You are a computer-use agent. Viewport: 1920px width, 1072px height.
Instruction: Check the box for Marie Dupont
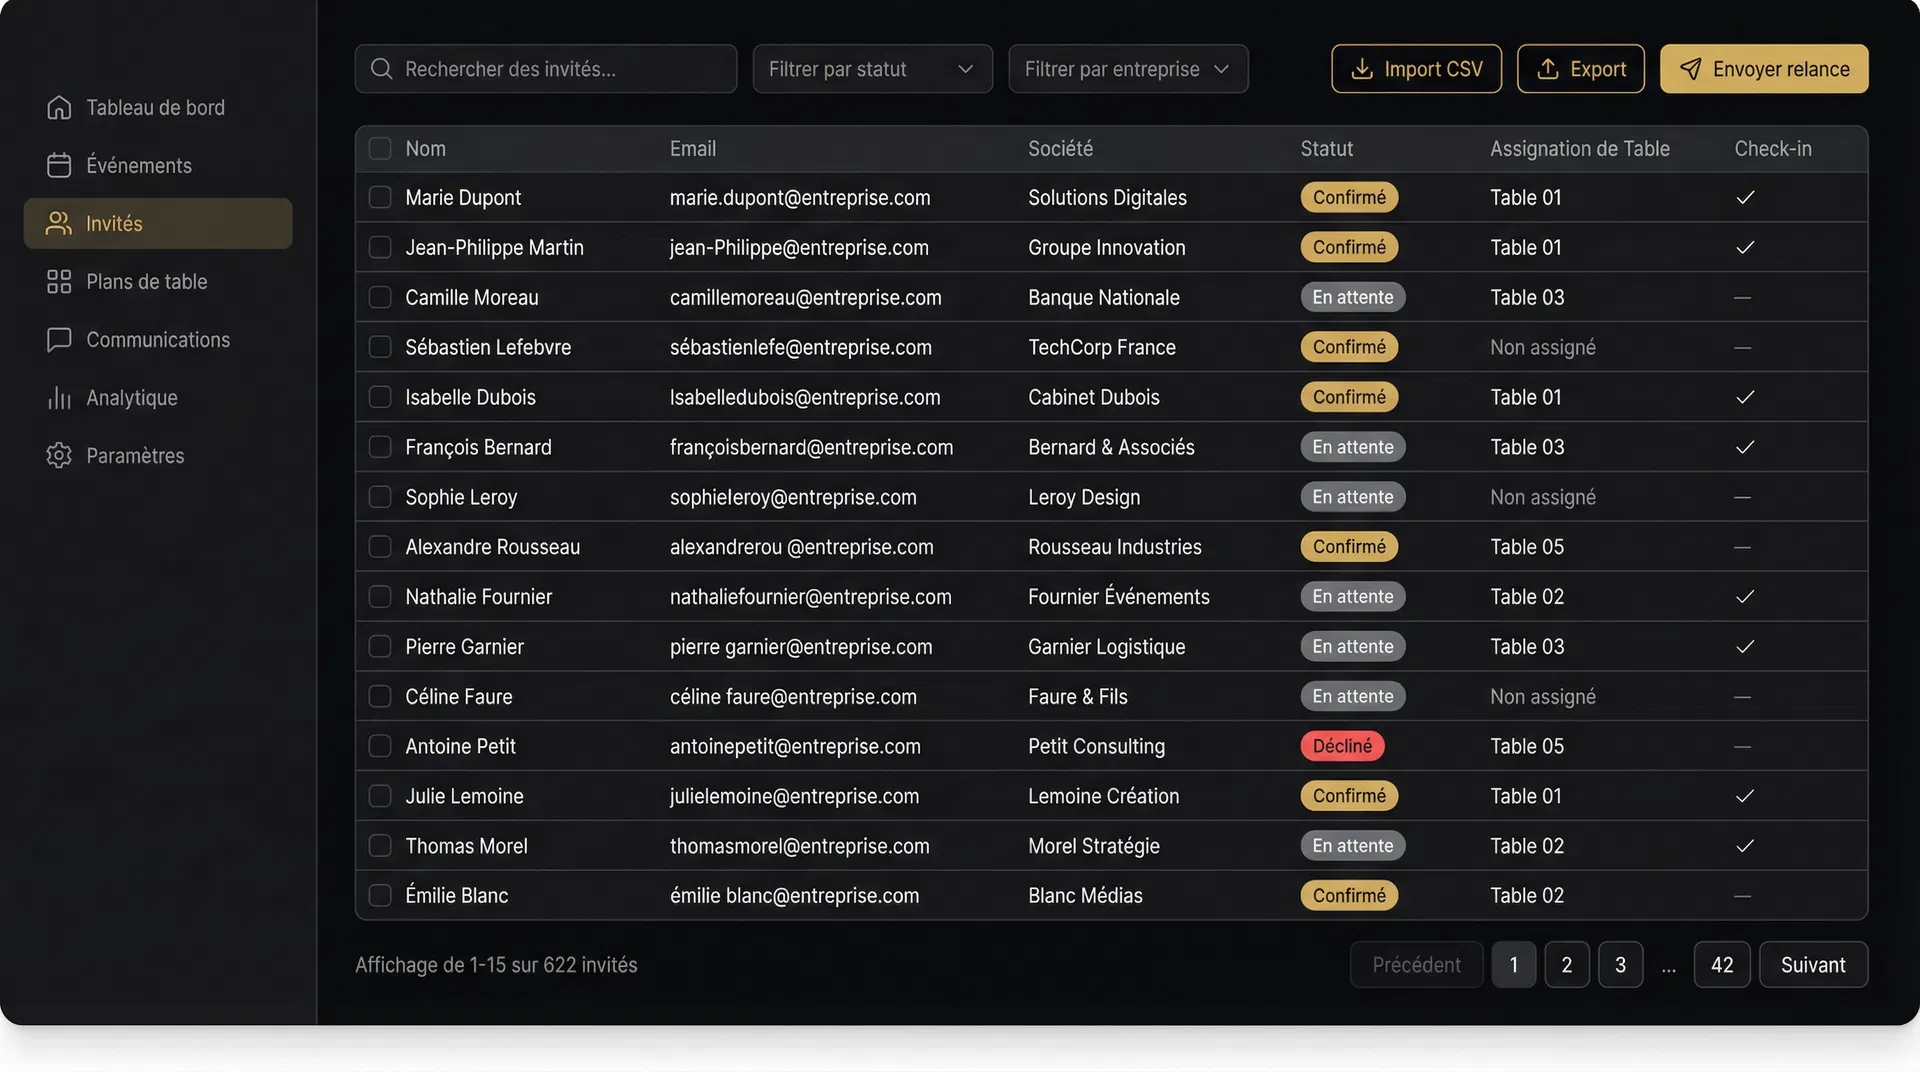380,198
